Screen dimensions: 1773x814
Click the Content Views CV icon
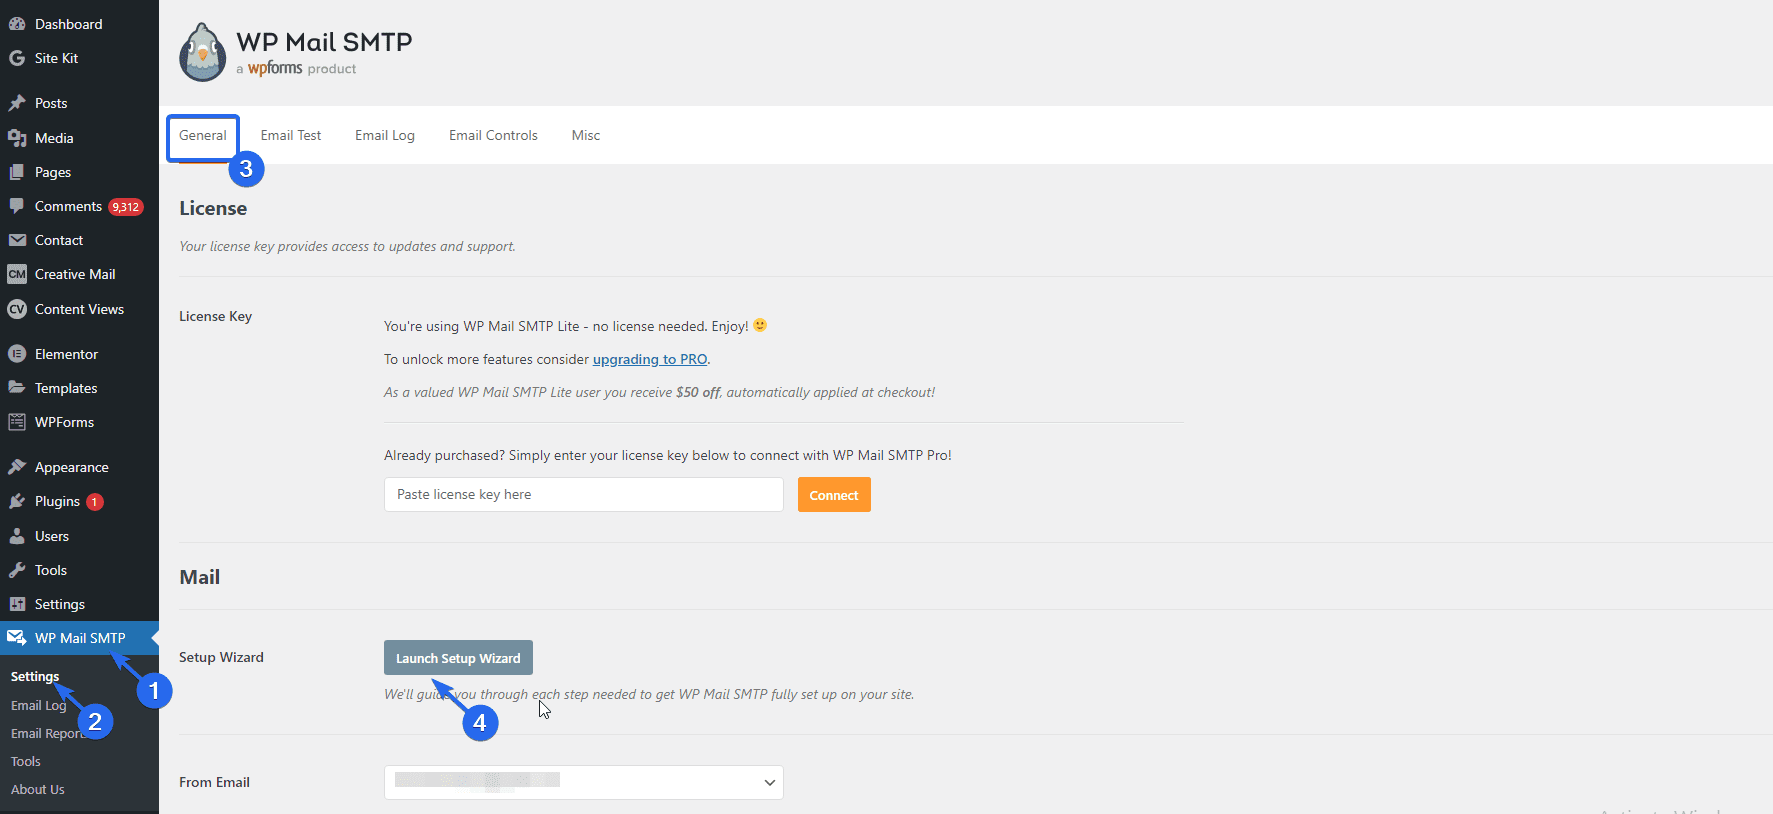[17, 309]
